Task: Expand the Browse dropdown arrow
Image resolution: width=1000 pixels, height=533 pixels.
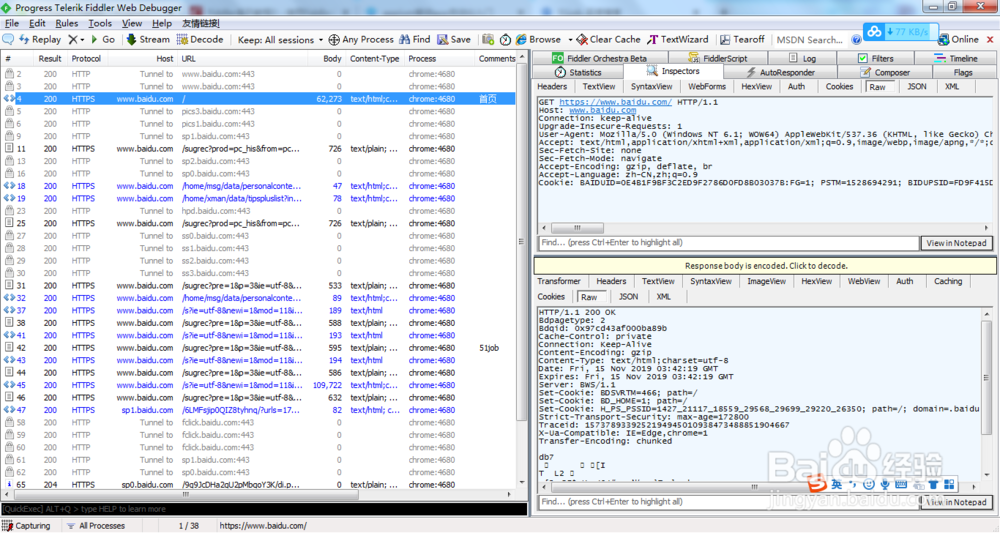Action: [x=570, y=40]
